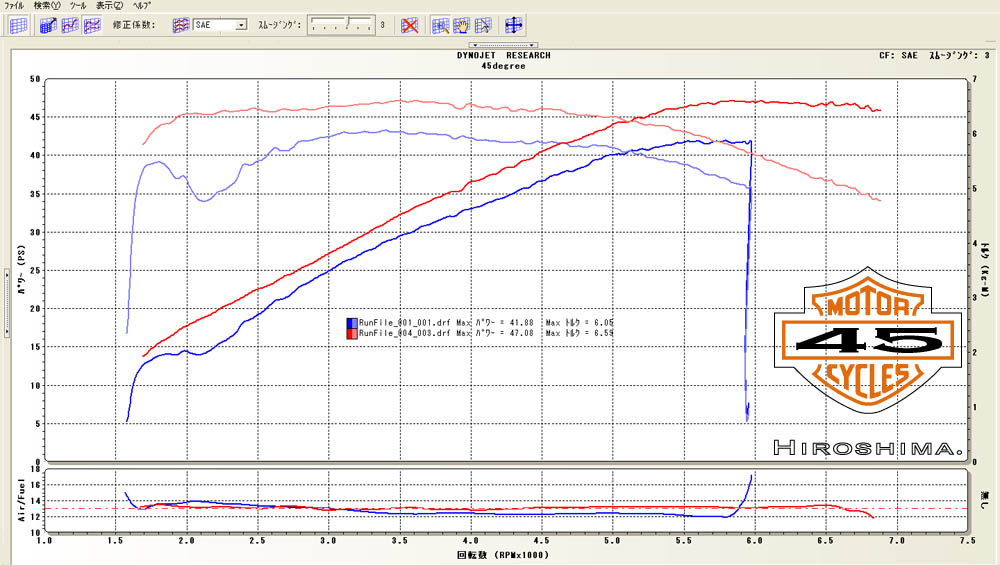Click the smoothing level slider

coord(340,24)
